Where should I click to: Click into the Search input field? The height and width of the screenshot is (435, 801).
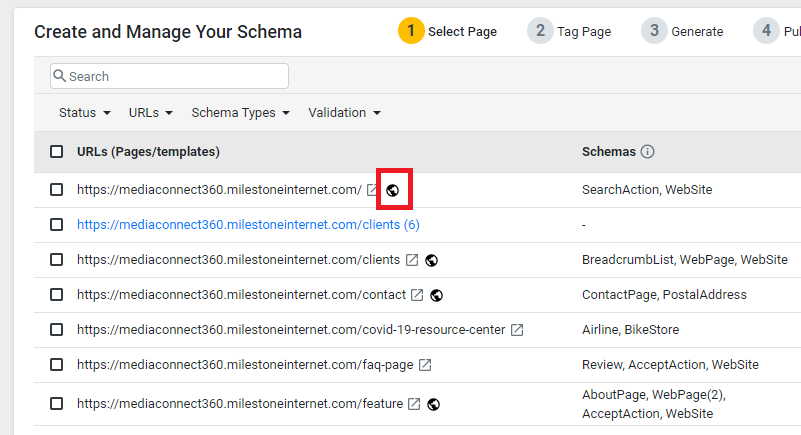[x=169, y=76]
